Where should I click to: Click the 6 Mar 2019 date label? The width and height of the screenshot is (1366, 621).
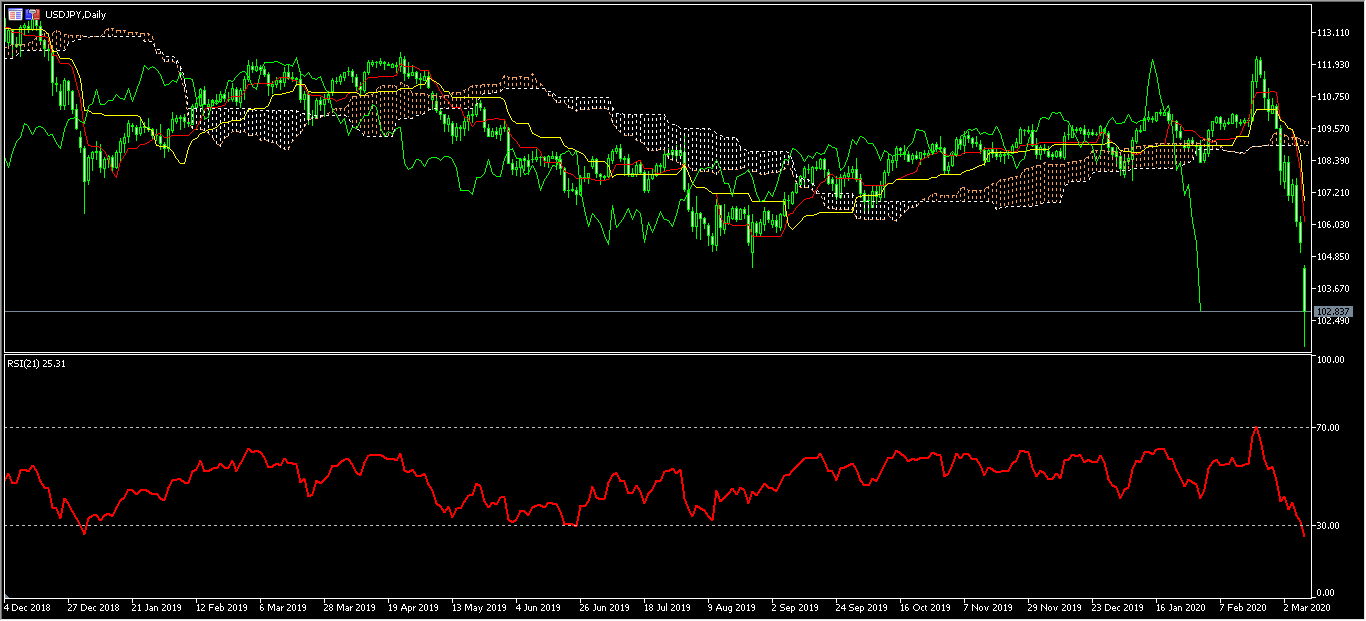[283, 607]
